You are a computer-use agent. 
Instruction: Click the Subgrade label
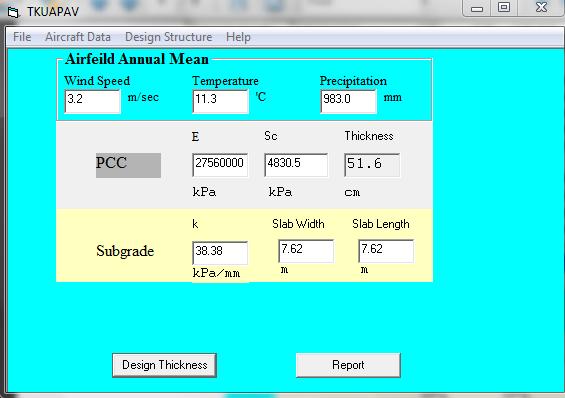click(x=125, y=251)
